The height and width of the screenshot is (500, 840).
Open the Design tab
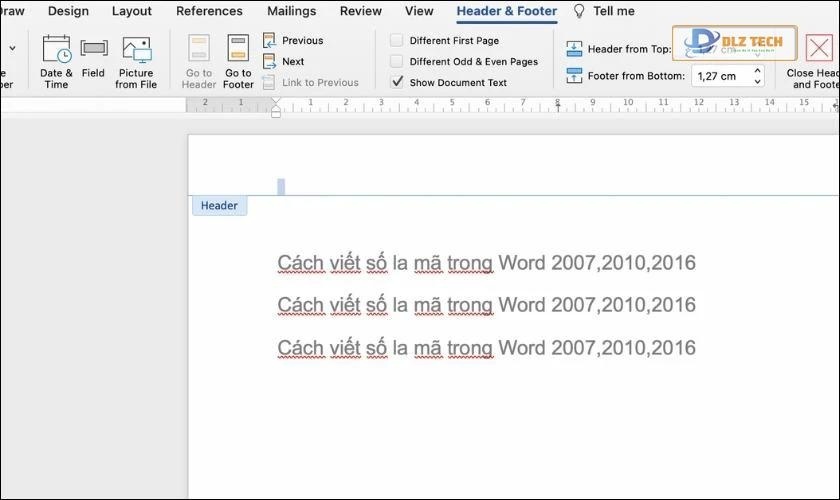click(x=68, y=11)
